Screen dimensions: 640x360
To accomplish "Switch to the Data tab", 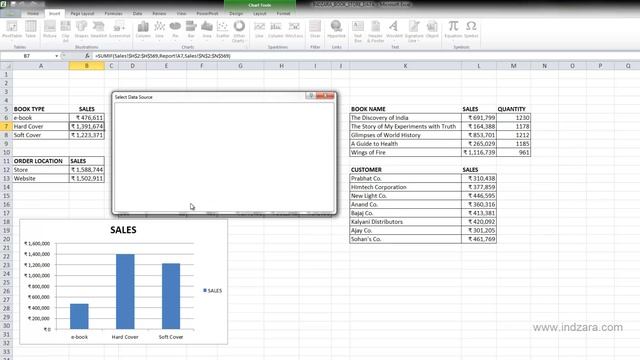I will [x=138, y=13].
